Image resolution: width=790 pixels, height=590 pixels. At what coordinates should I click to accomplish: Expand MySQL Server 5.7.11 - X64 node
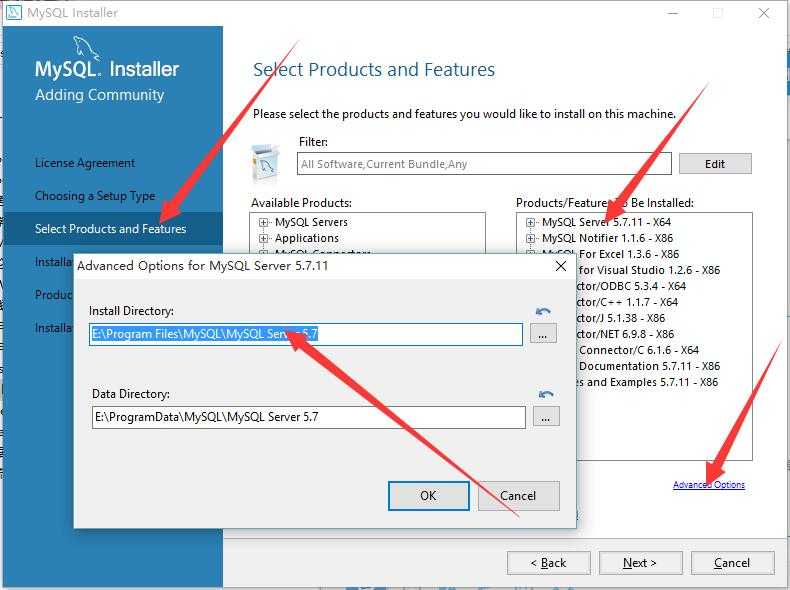[x=530, y=222]
